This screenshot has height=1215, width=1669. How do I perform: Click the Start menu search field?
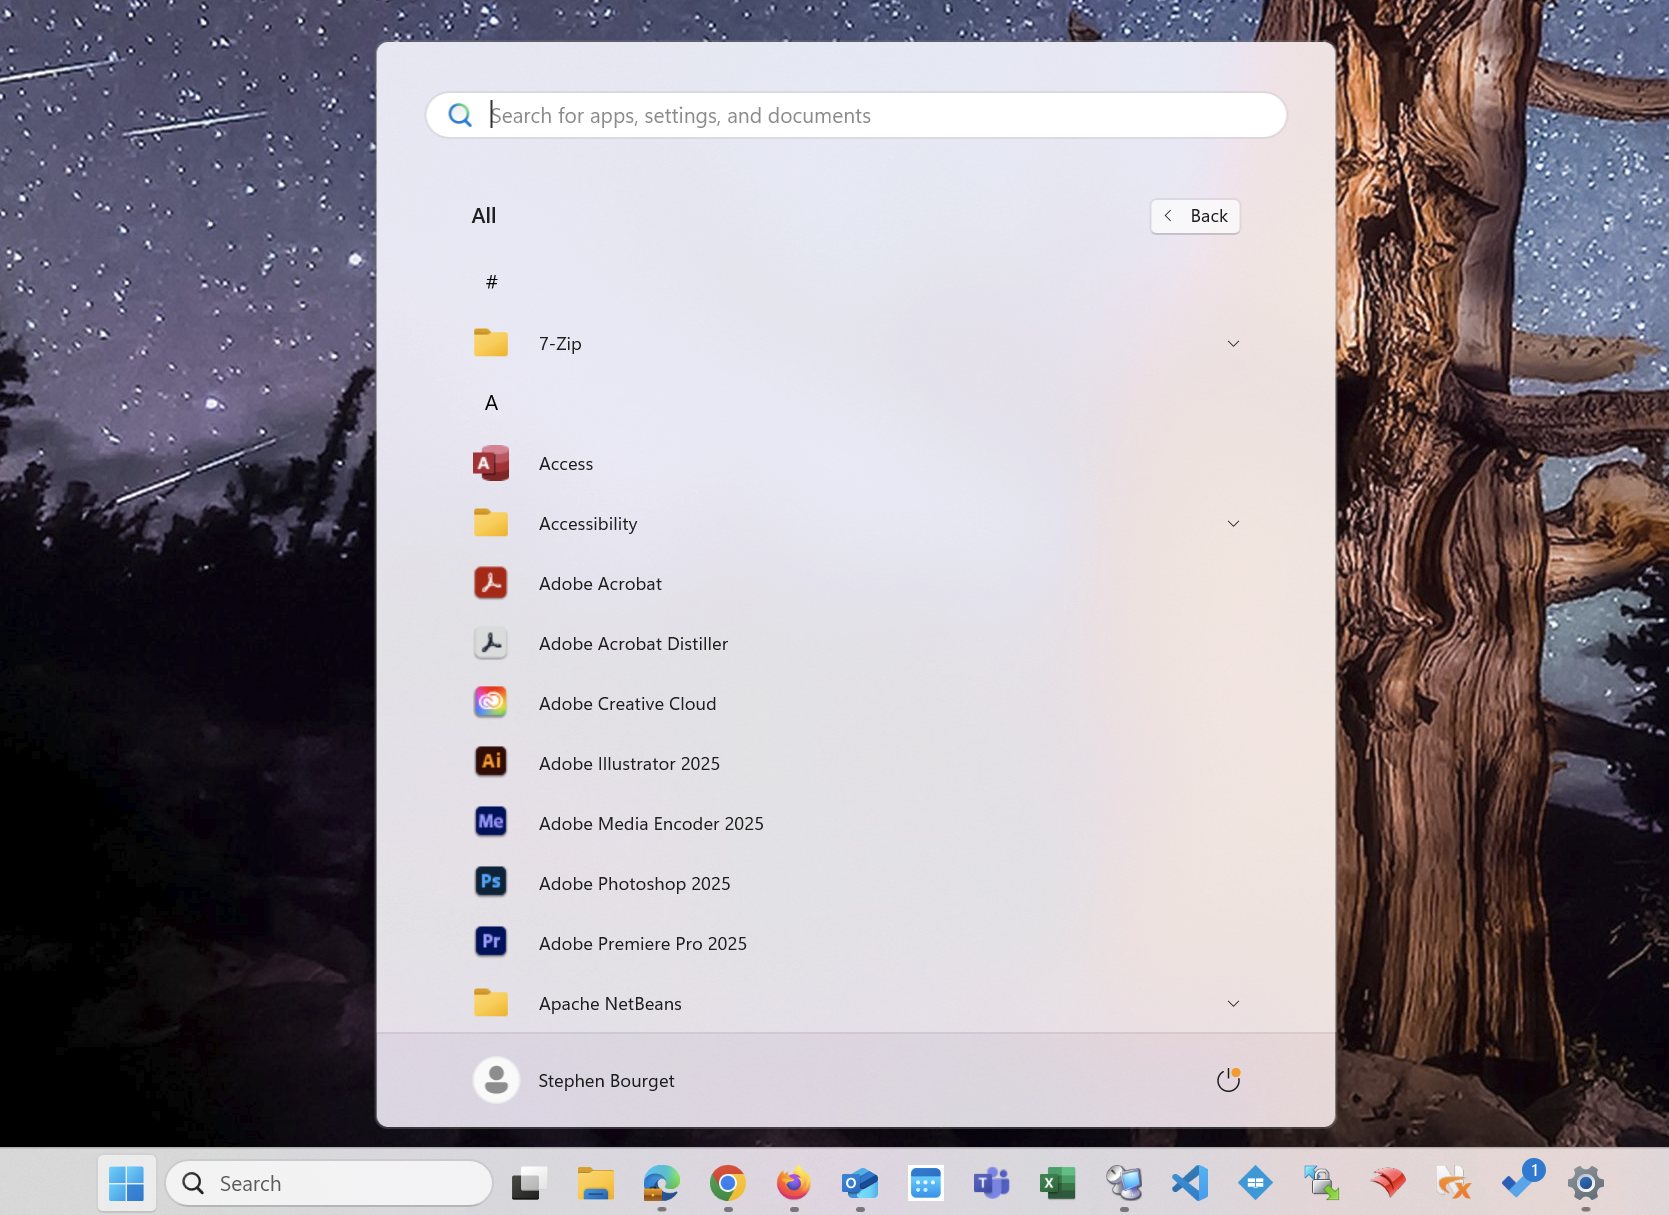856,115
